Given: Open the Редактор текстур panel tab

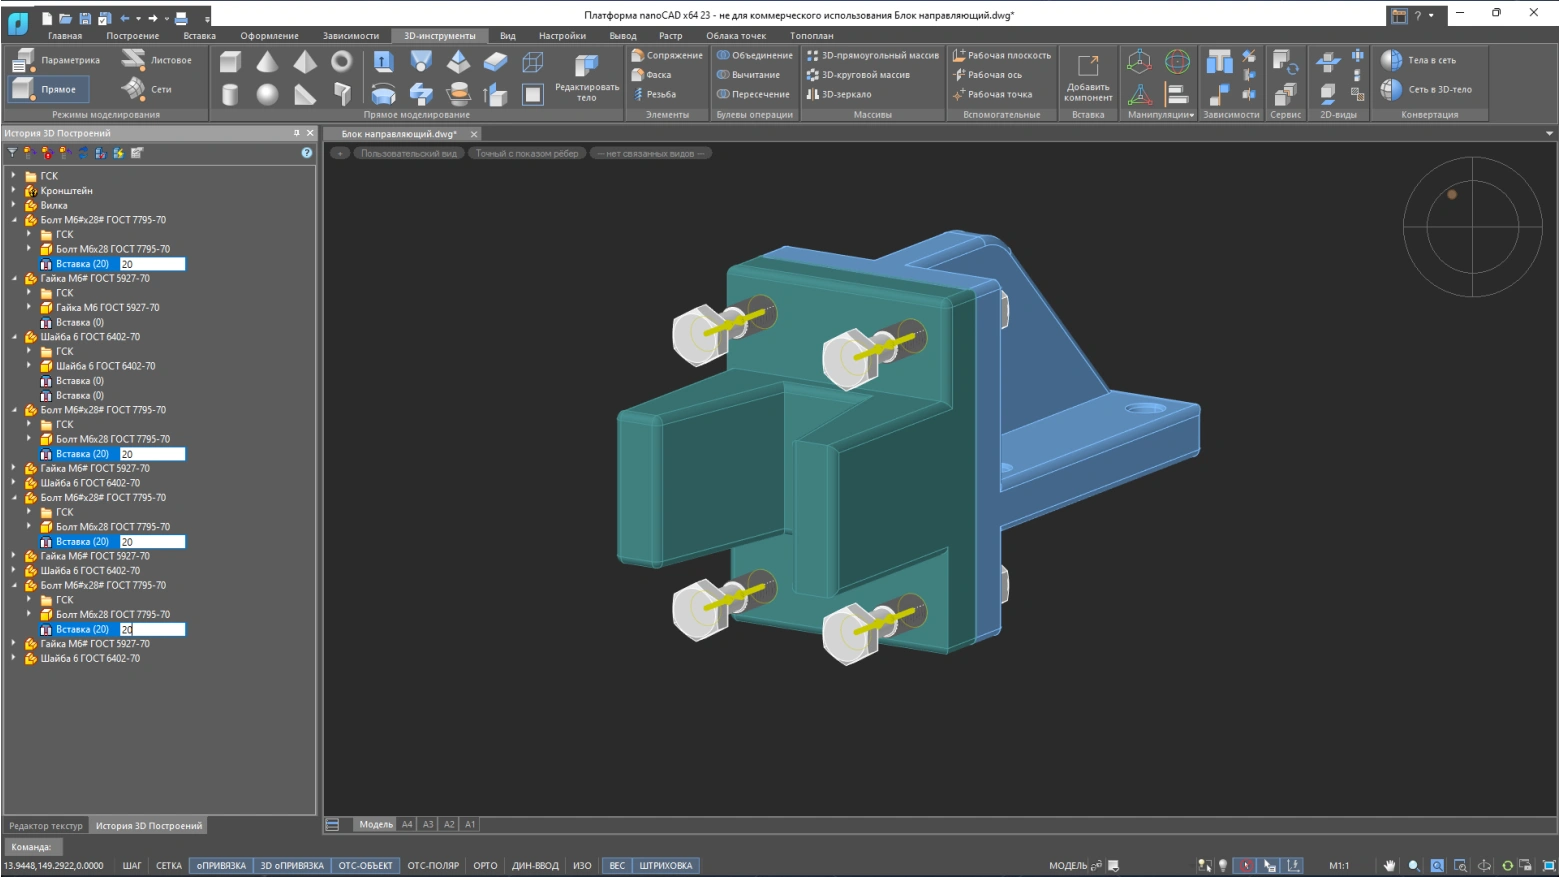Looking at the screenshot, I should [46, 826].
